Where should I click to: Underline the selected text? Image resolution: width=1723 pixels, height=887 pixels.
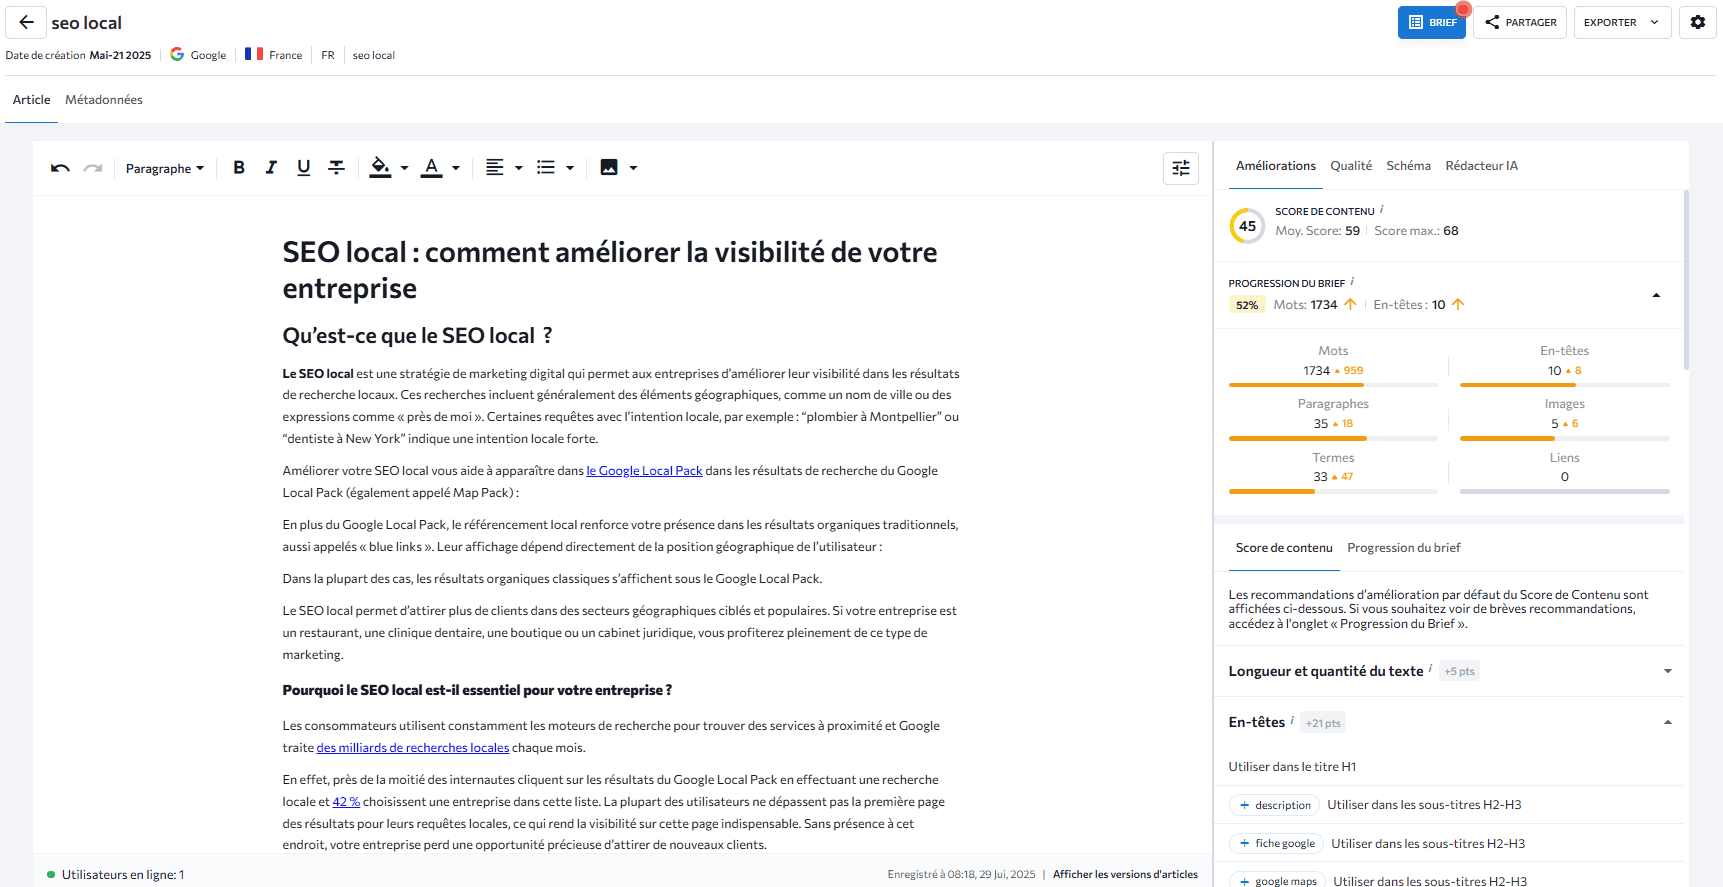tap(304, 168)
